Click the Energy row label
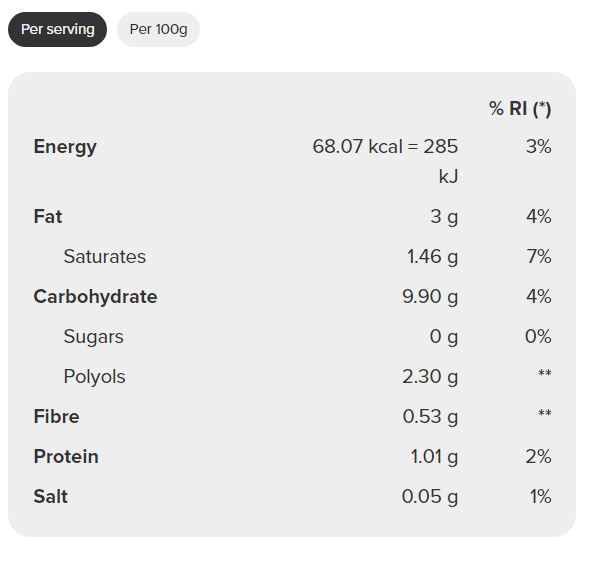The width and height of the screenshot is (591, 562). click(x=65, y=147)
